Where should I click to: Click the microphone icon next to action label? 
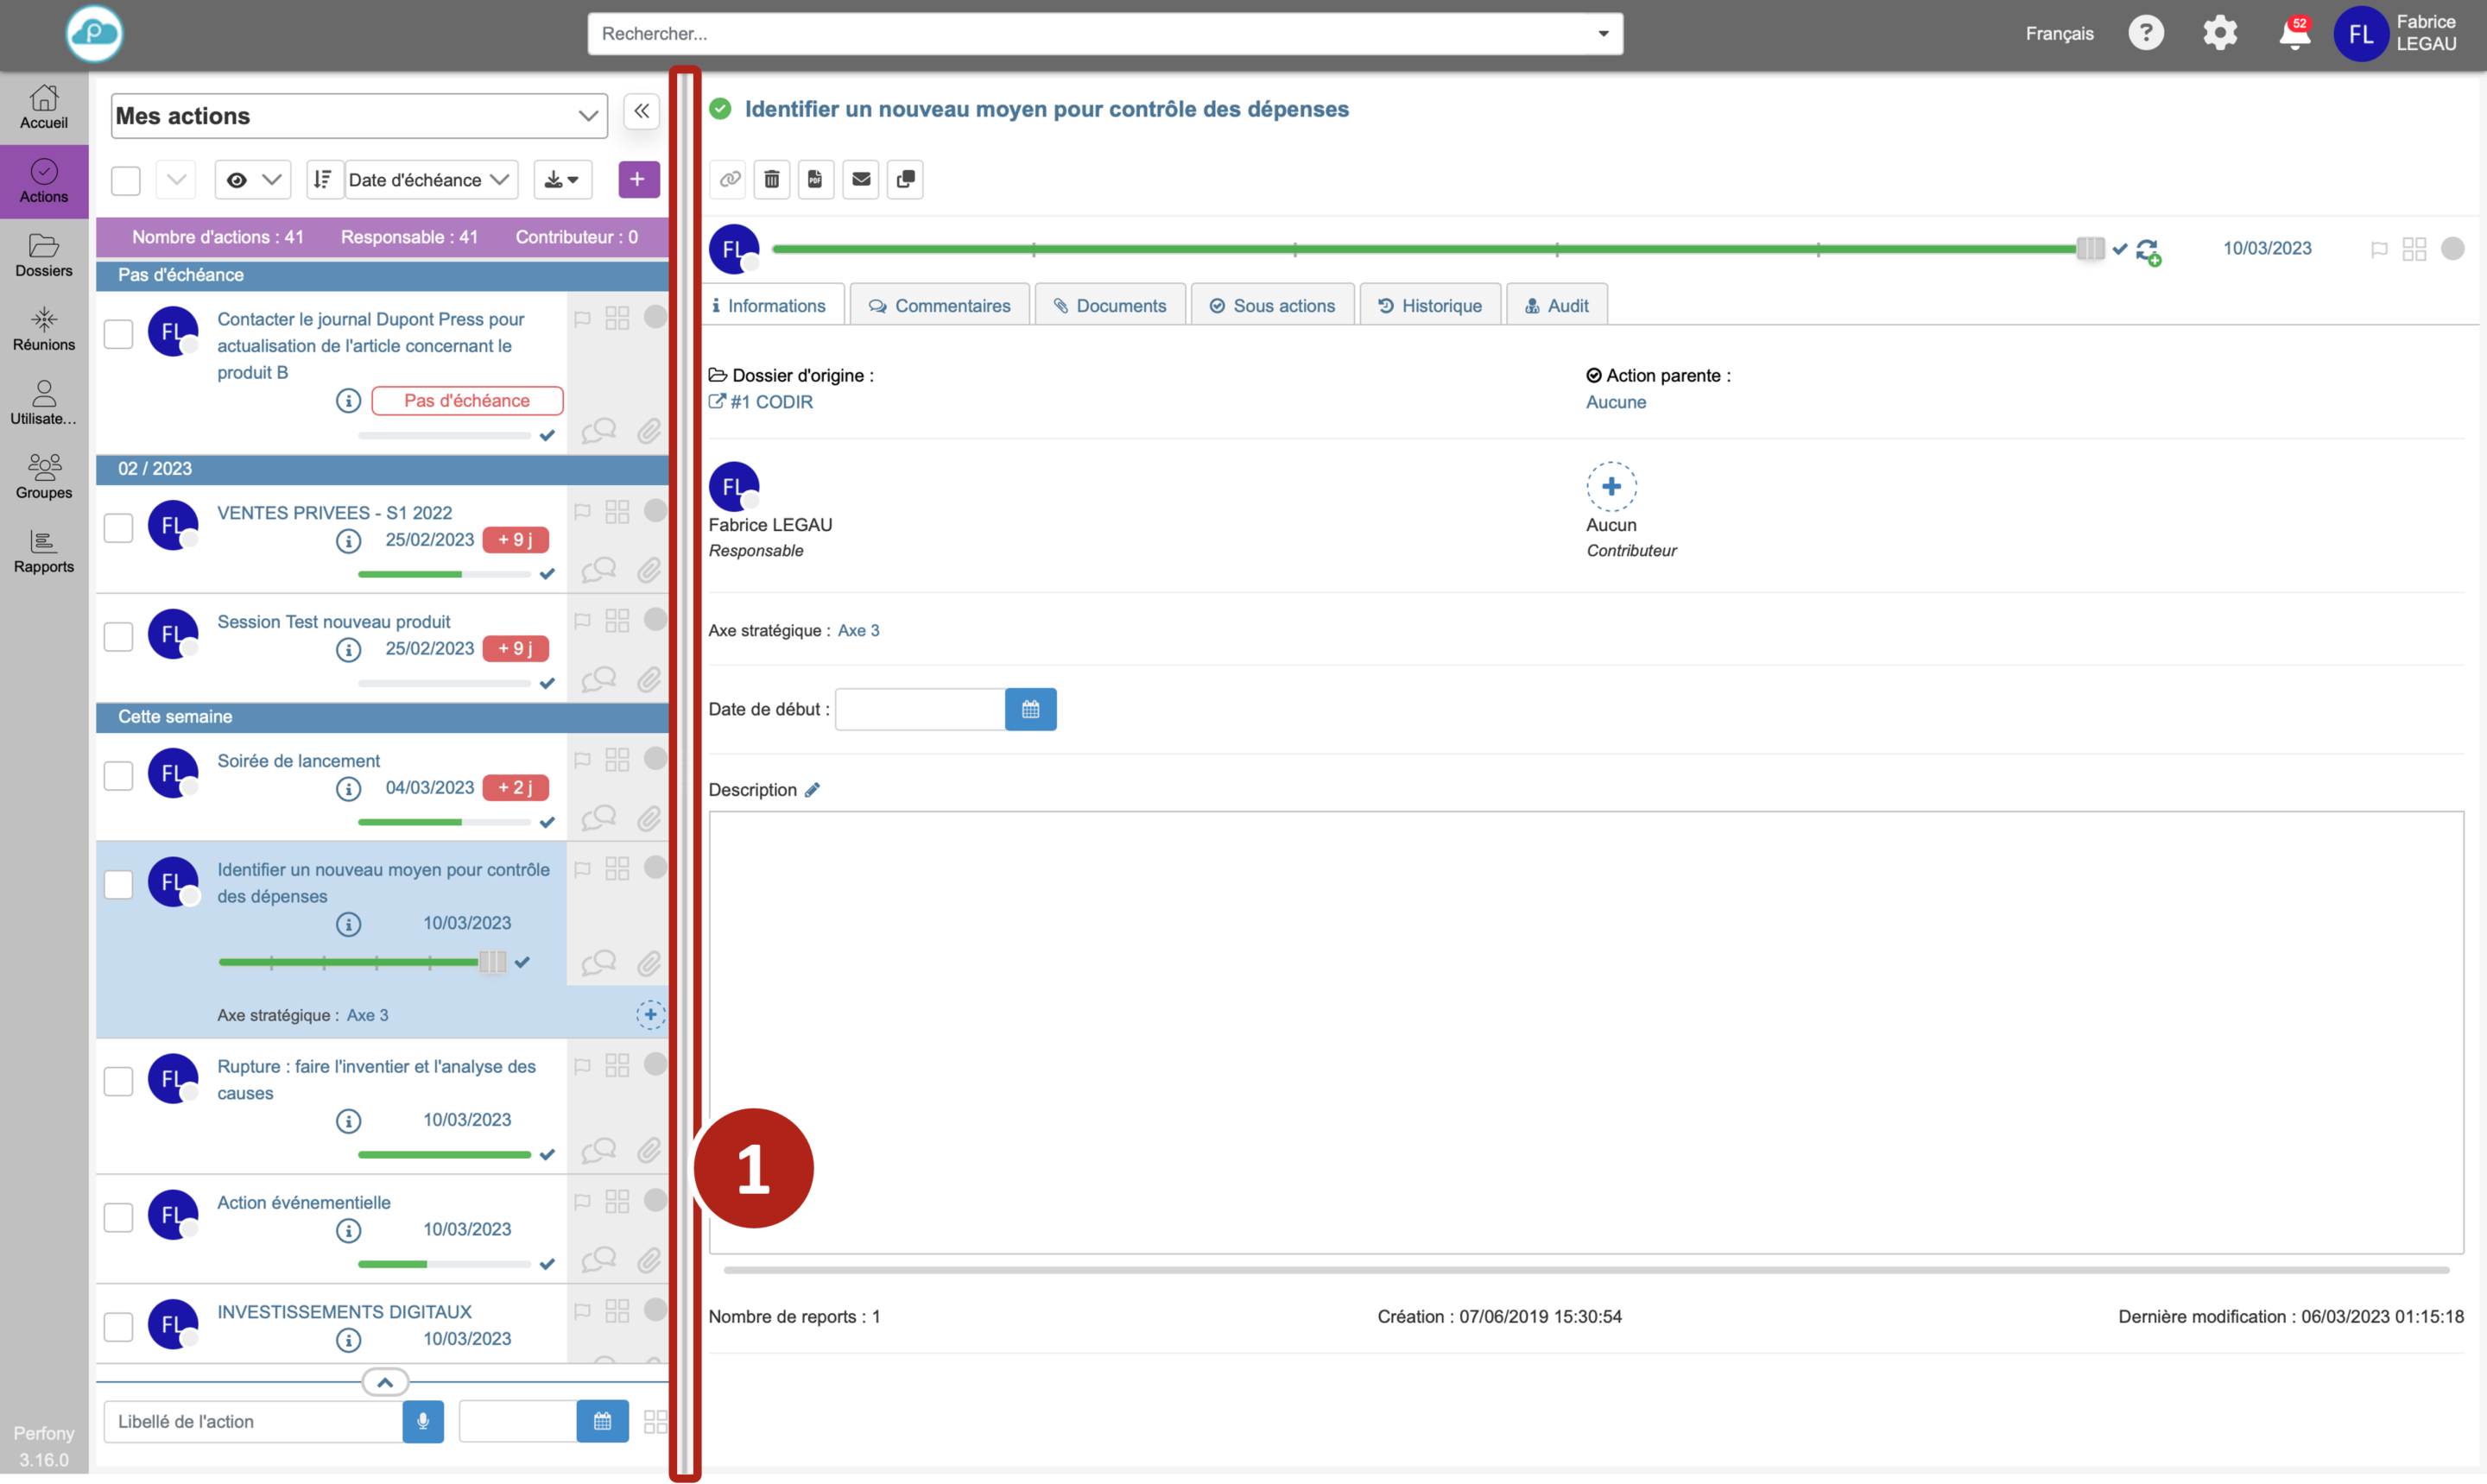(x=423, y=1421)
